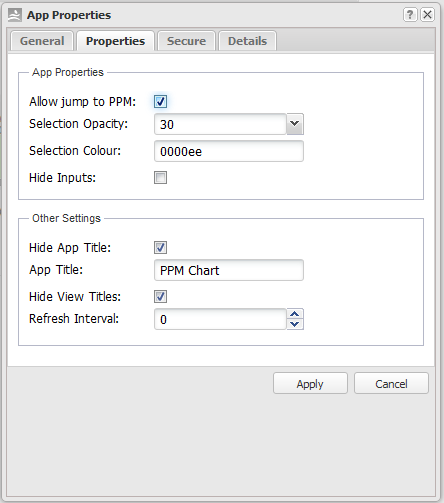This screenshot has width=444, height=503.
Task: Click the Selection Colour hex field
Action: pyautogui.click(x=229, y=151)
